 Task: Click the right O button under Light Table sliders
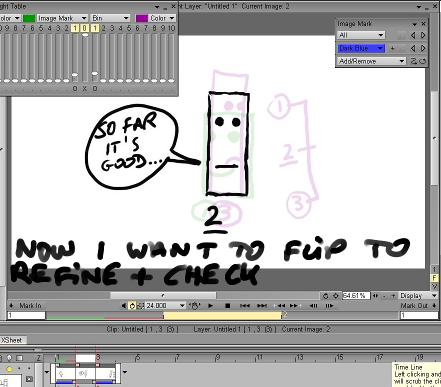tap(95, 88)
